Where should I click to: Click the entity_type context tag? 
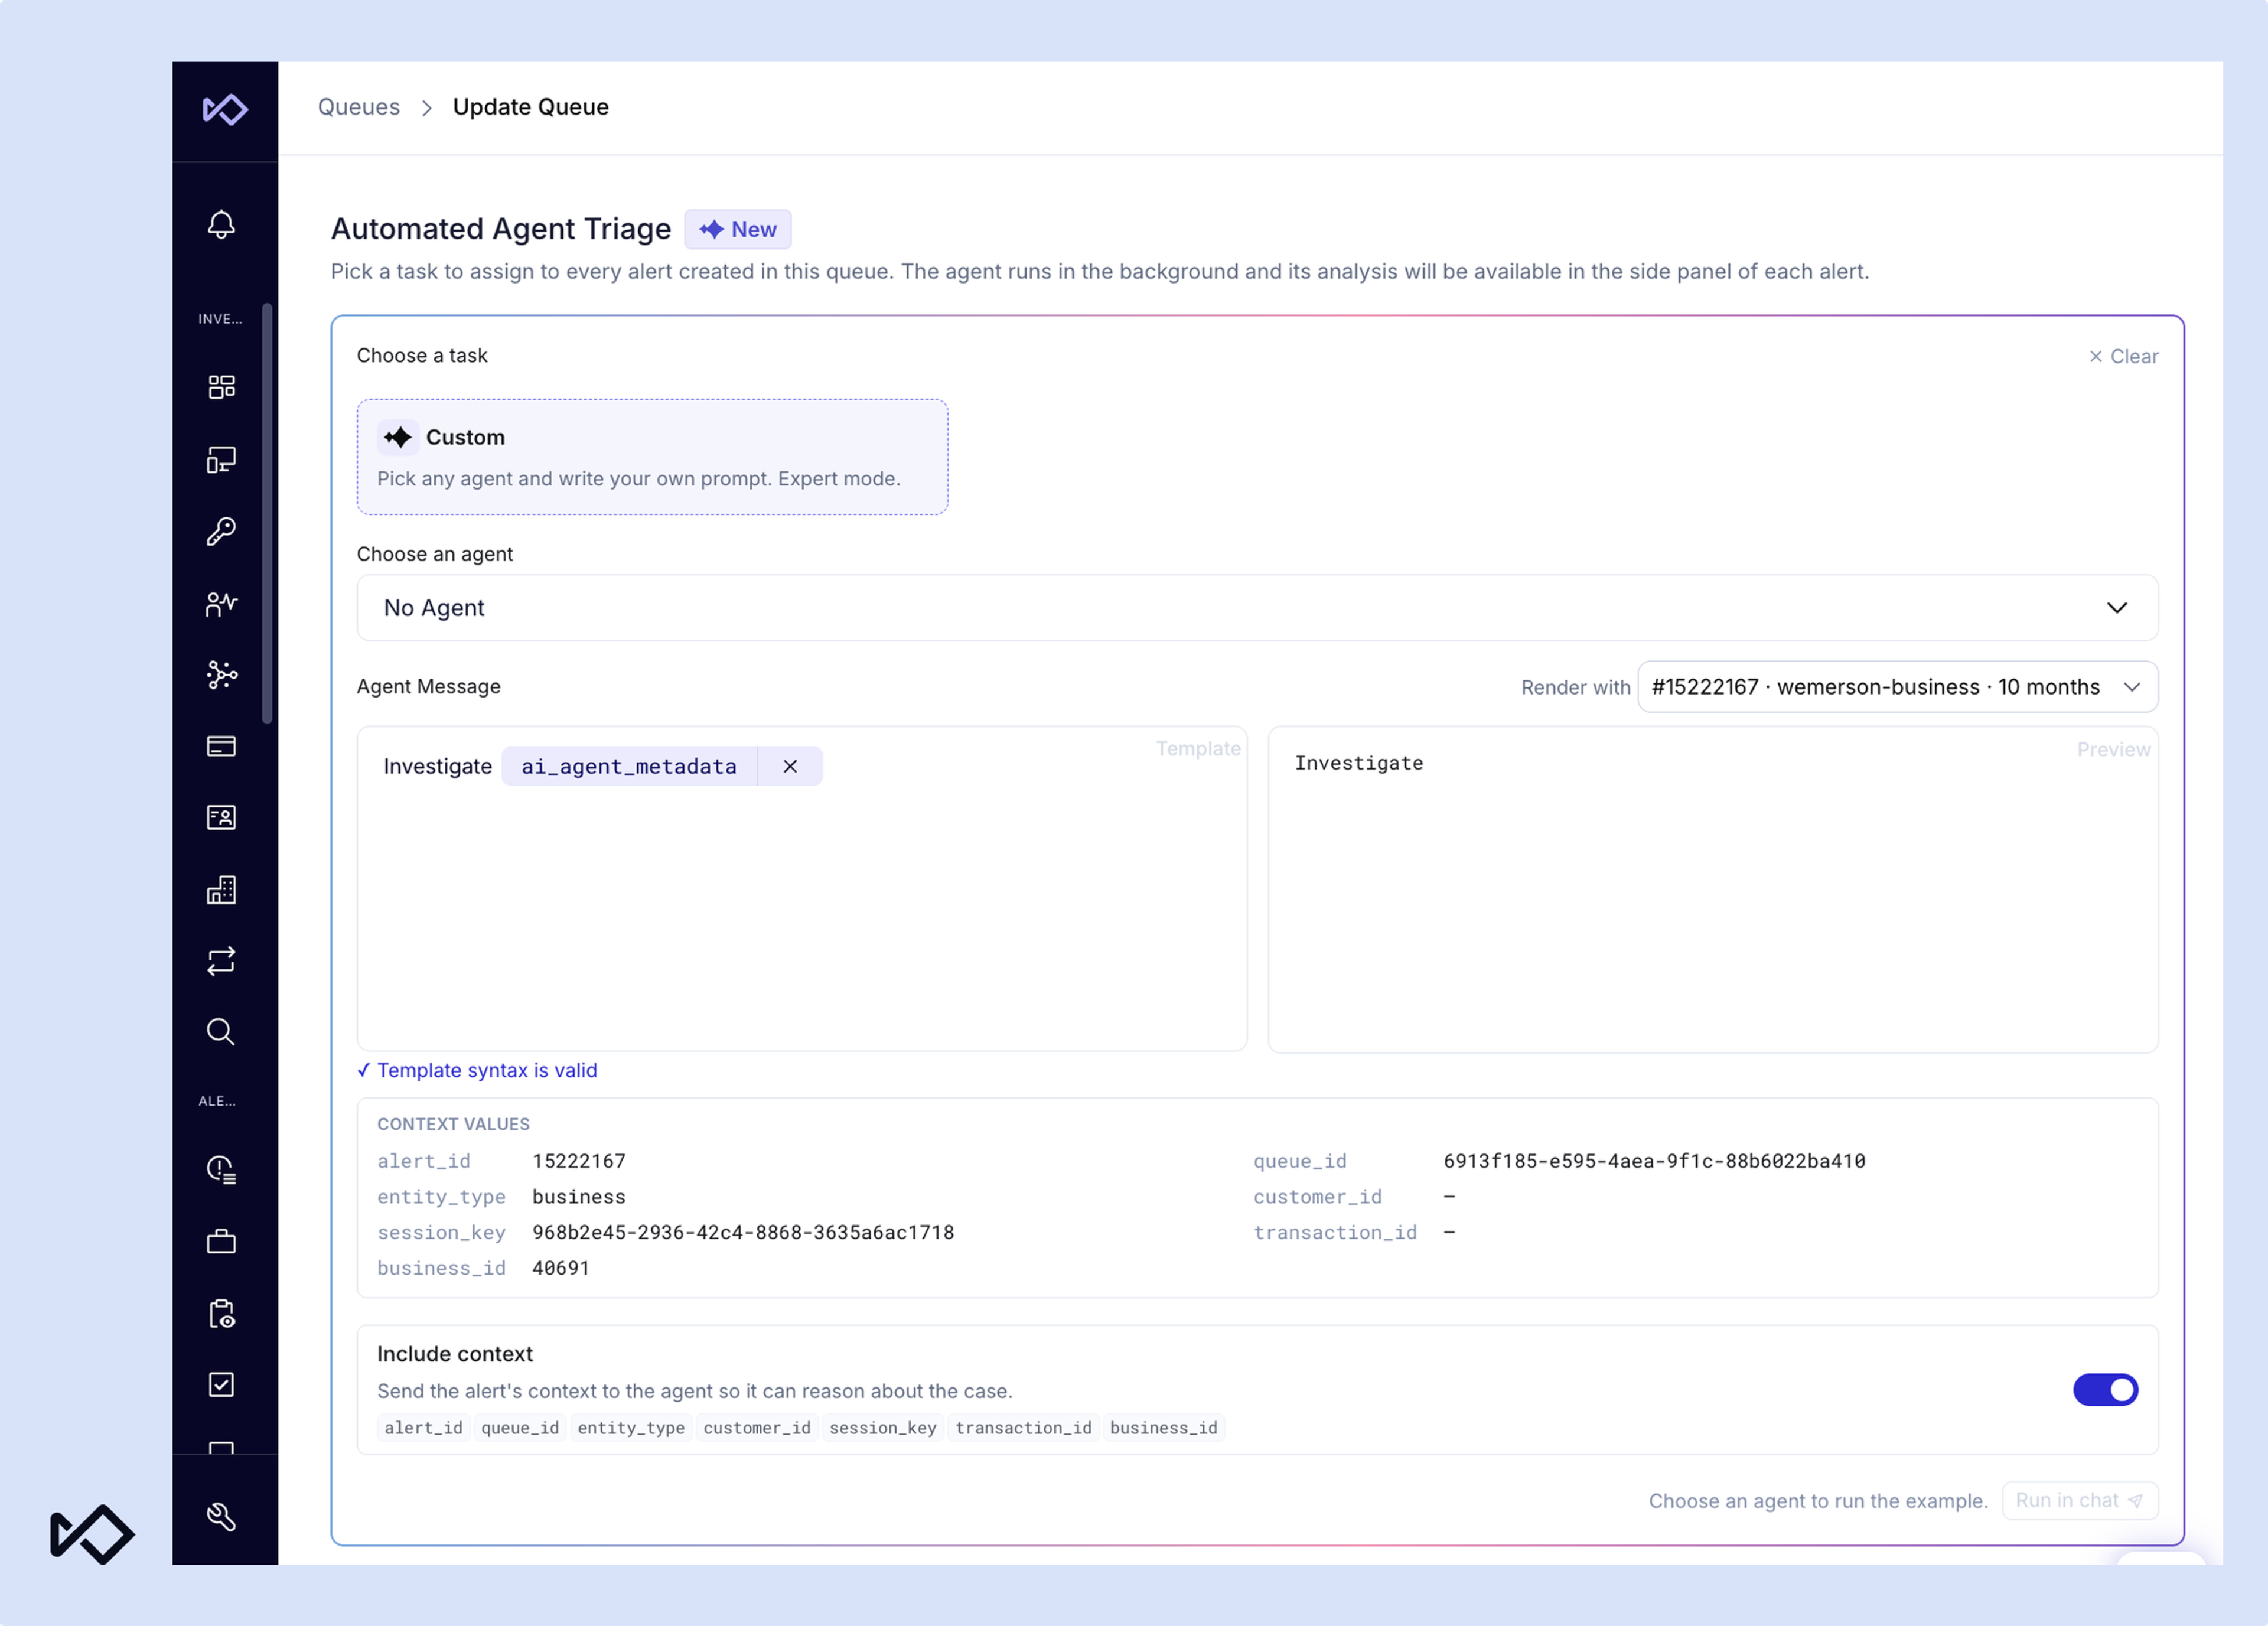tap(631, 1428)
